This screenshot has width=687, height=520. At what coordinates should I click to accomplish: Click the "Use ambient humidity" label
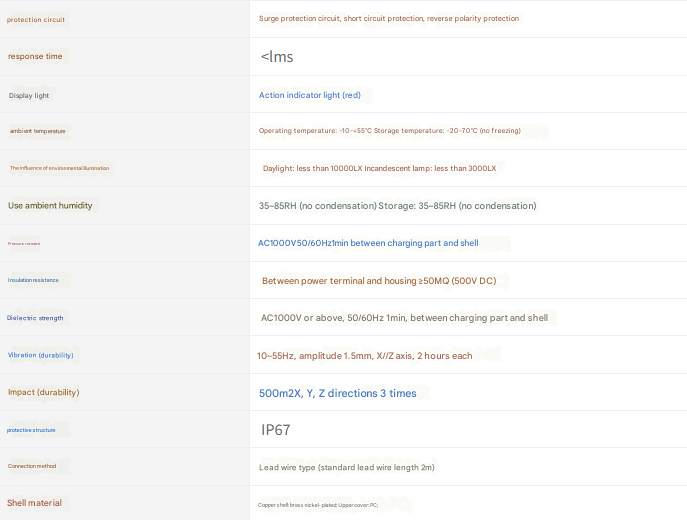[x=50, y=206]
